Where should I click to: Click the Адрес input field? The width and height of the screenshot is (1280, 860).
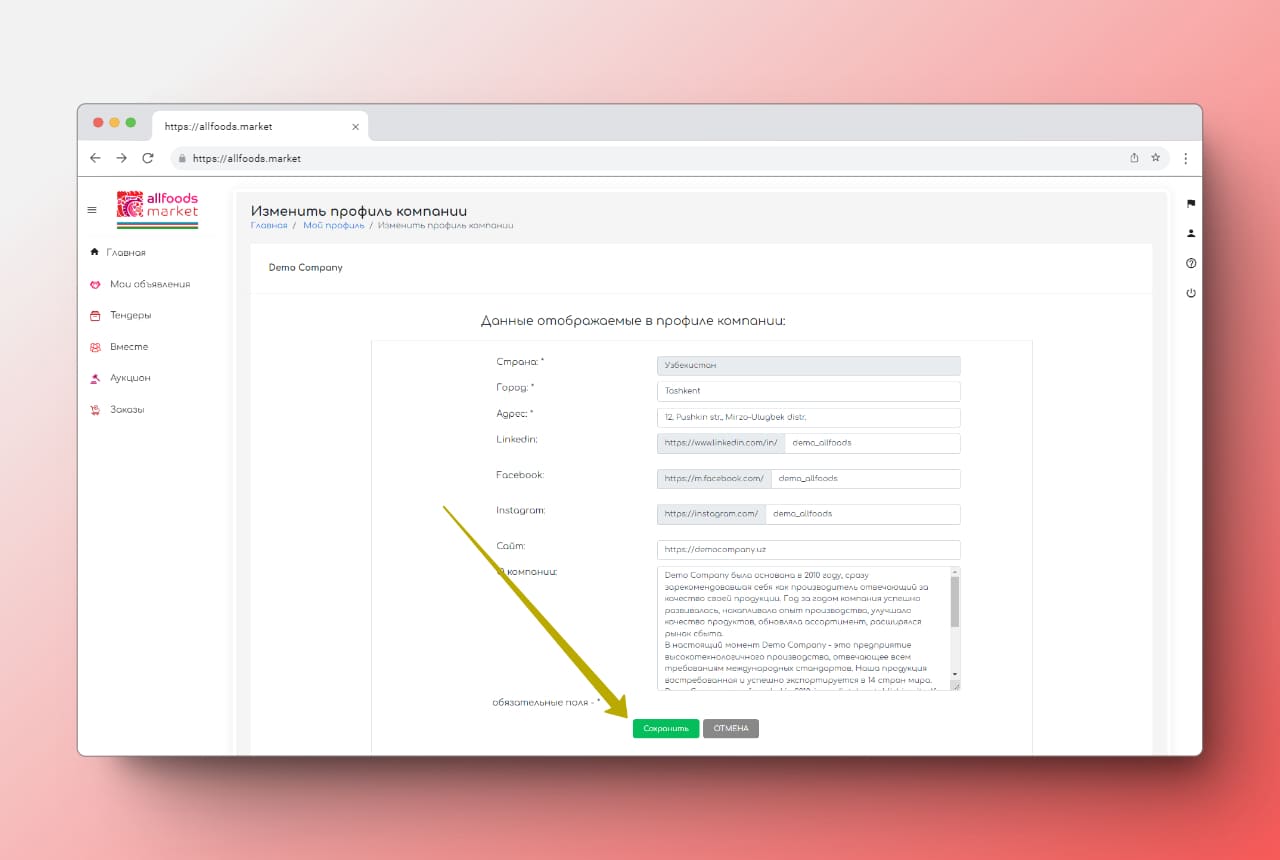(809, 417)
